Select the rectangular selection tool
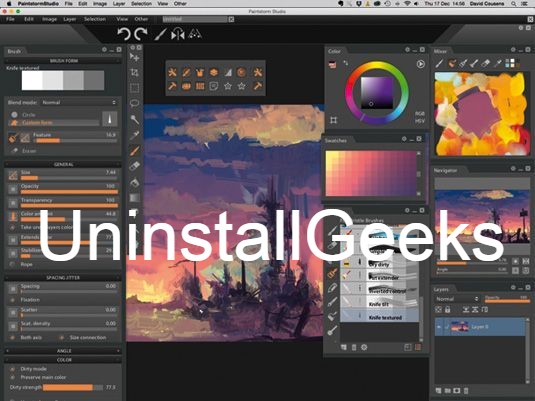The width and height of the screenshot is (535, 401). click(134, 88)
